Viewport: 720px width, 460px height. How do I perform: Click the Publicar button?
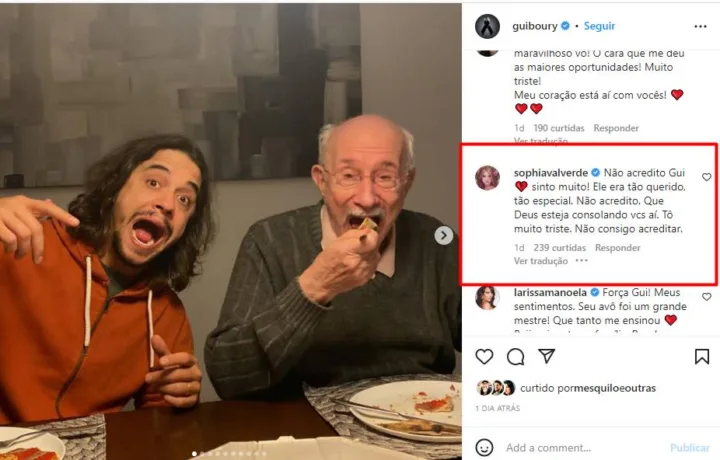tap(689, 448)
